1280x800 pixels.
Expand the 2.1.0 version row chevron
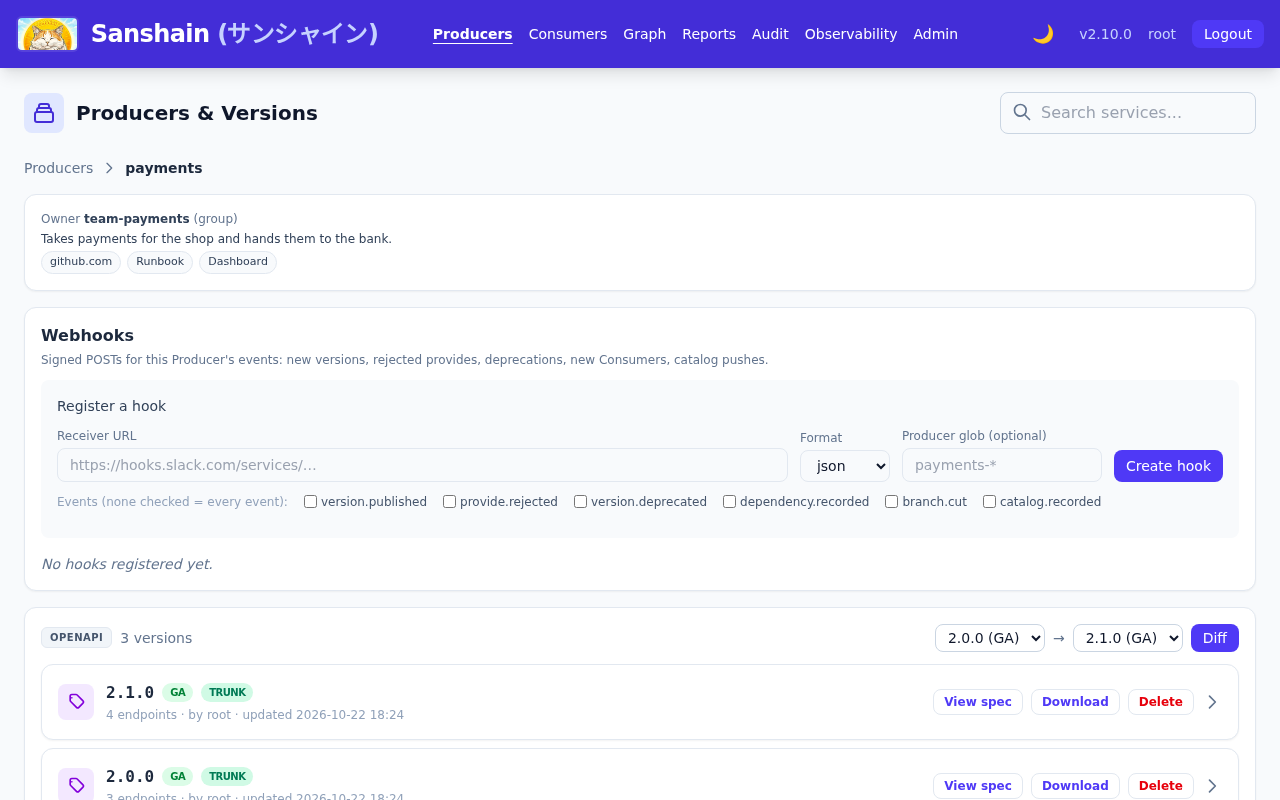[1212, 702]
